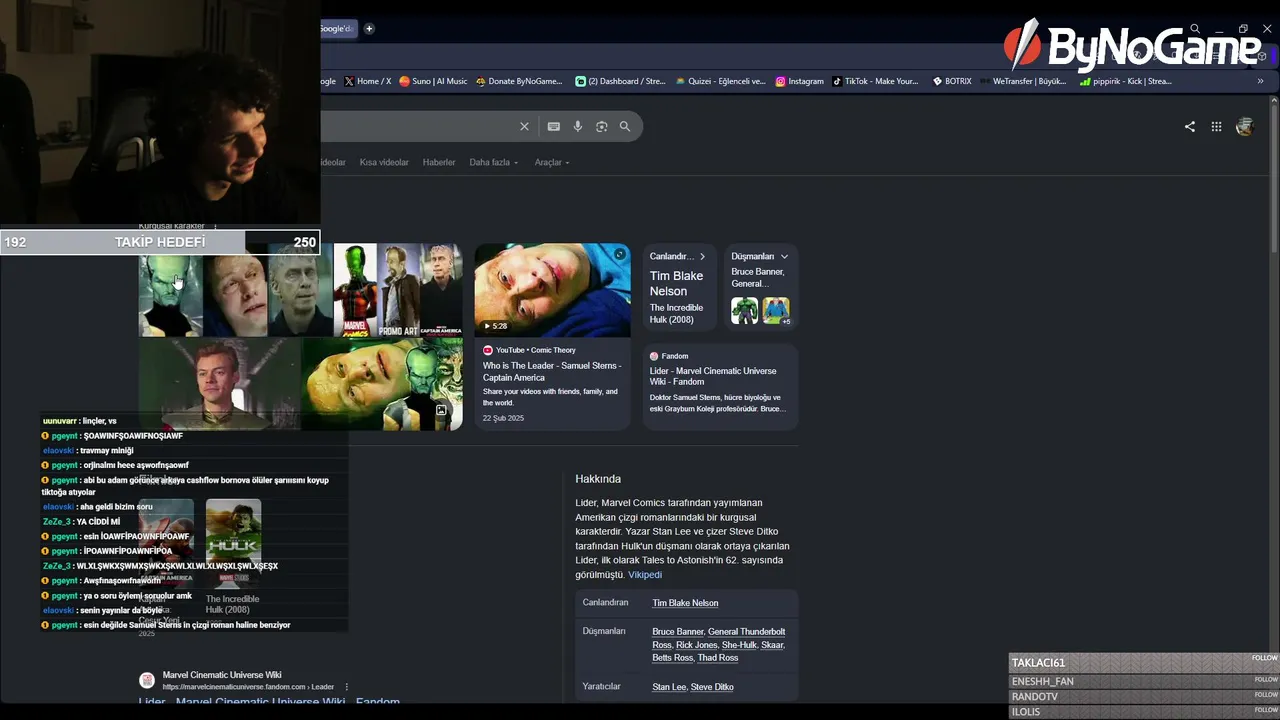Open the PROMO ART image thumbnail
The width and height of the screenshot is (1280, 720).
pos(399,290)
